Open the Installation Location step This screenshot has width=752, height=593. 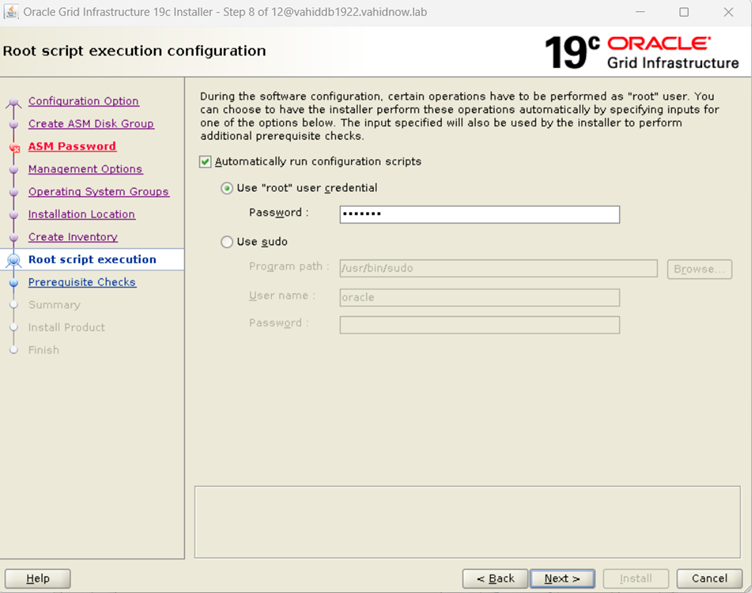[x=81, y=214]
